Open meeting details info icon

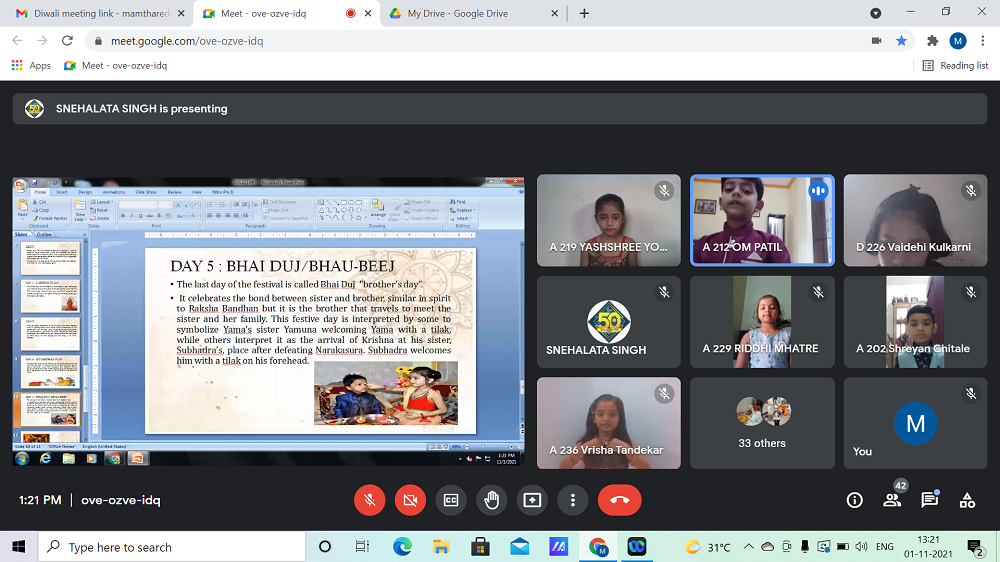(854, 500)
